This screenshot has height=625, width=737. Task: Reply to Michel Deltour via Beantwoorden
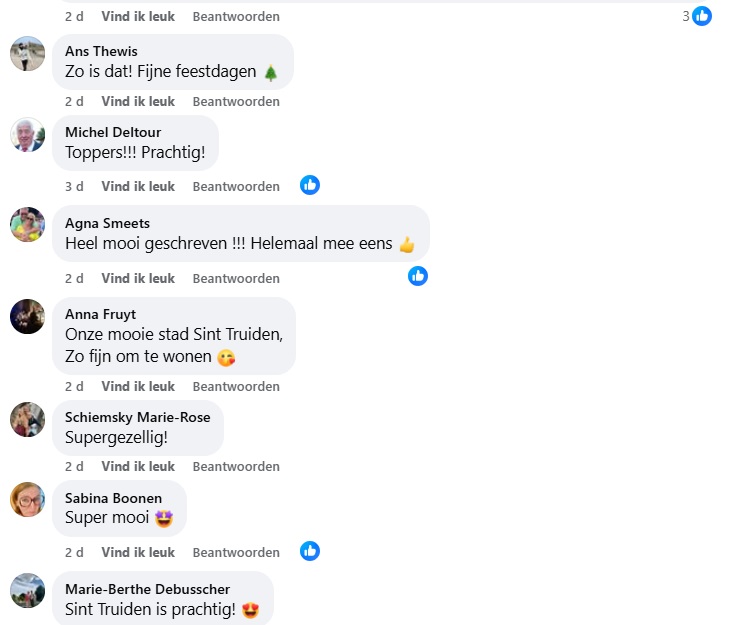(236, 186)
